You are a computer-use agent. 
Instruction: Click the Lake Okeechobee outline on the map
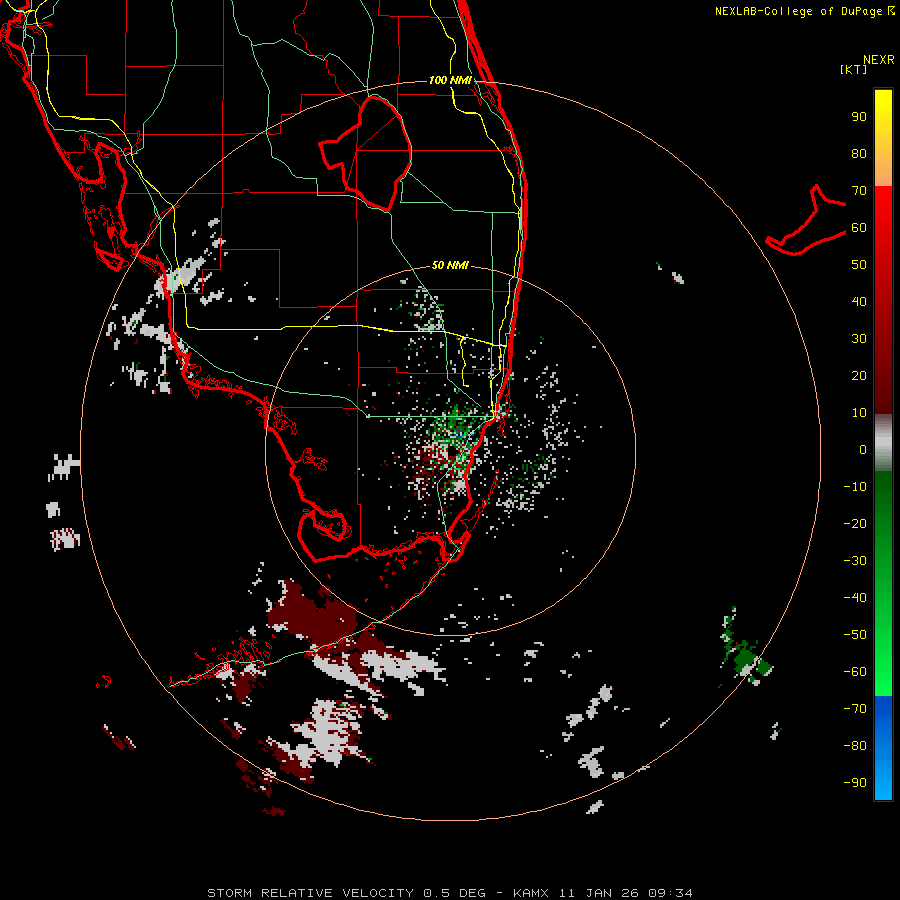[x=366, y=154]
